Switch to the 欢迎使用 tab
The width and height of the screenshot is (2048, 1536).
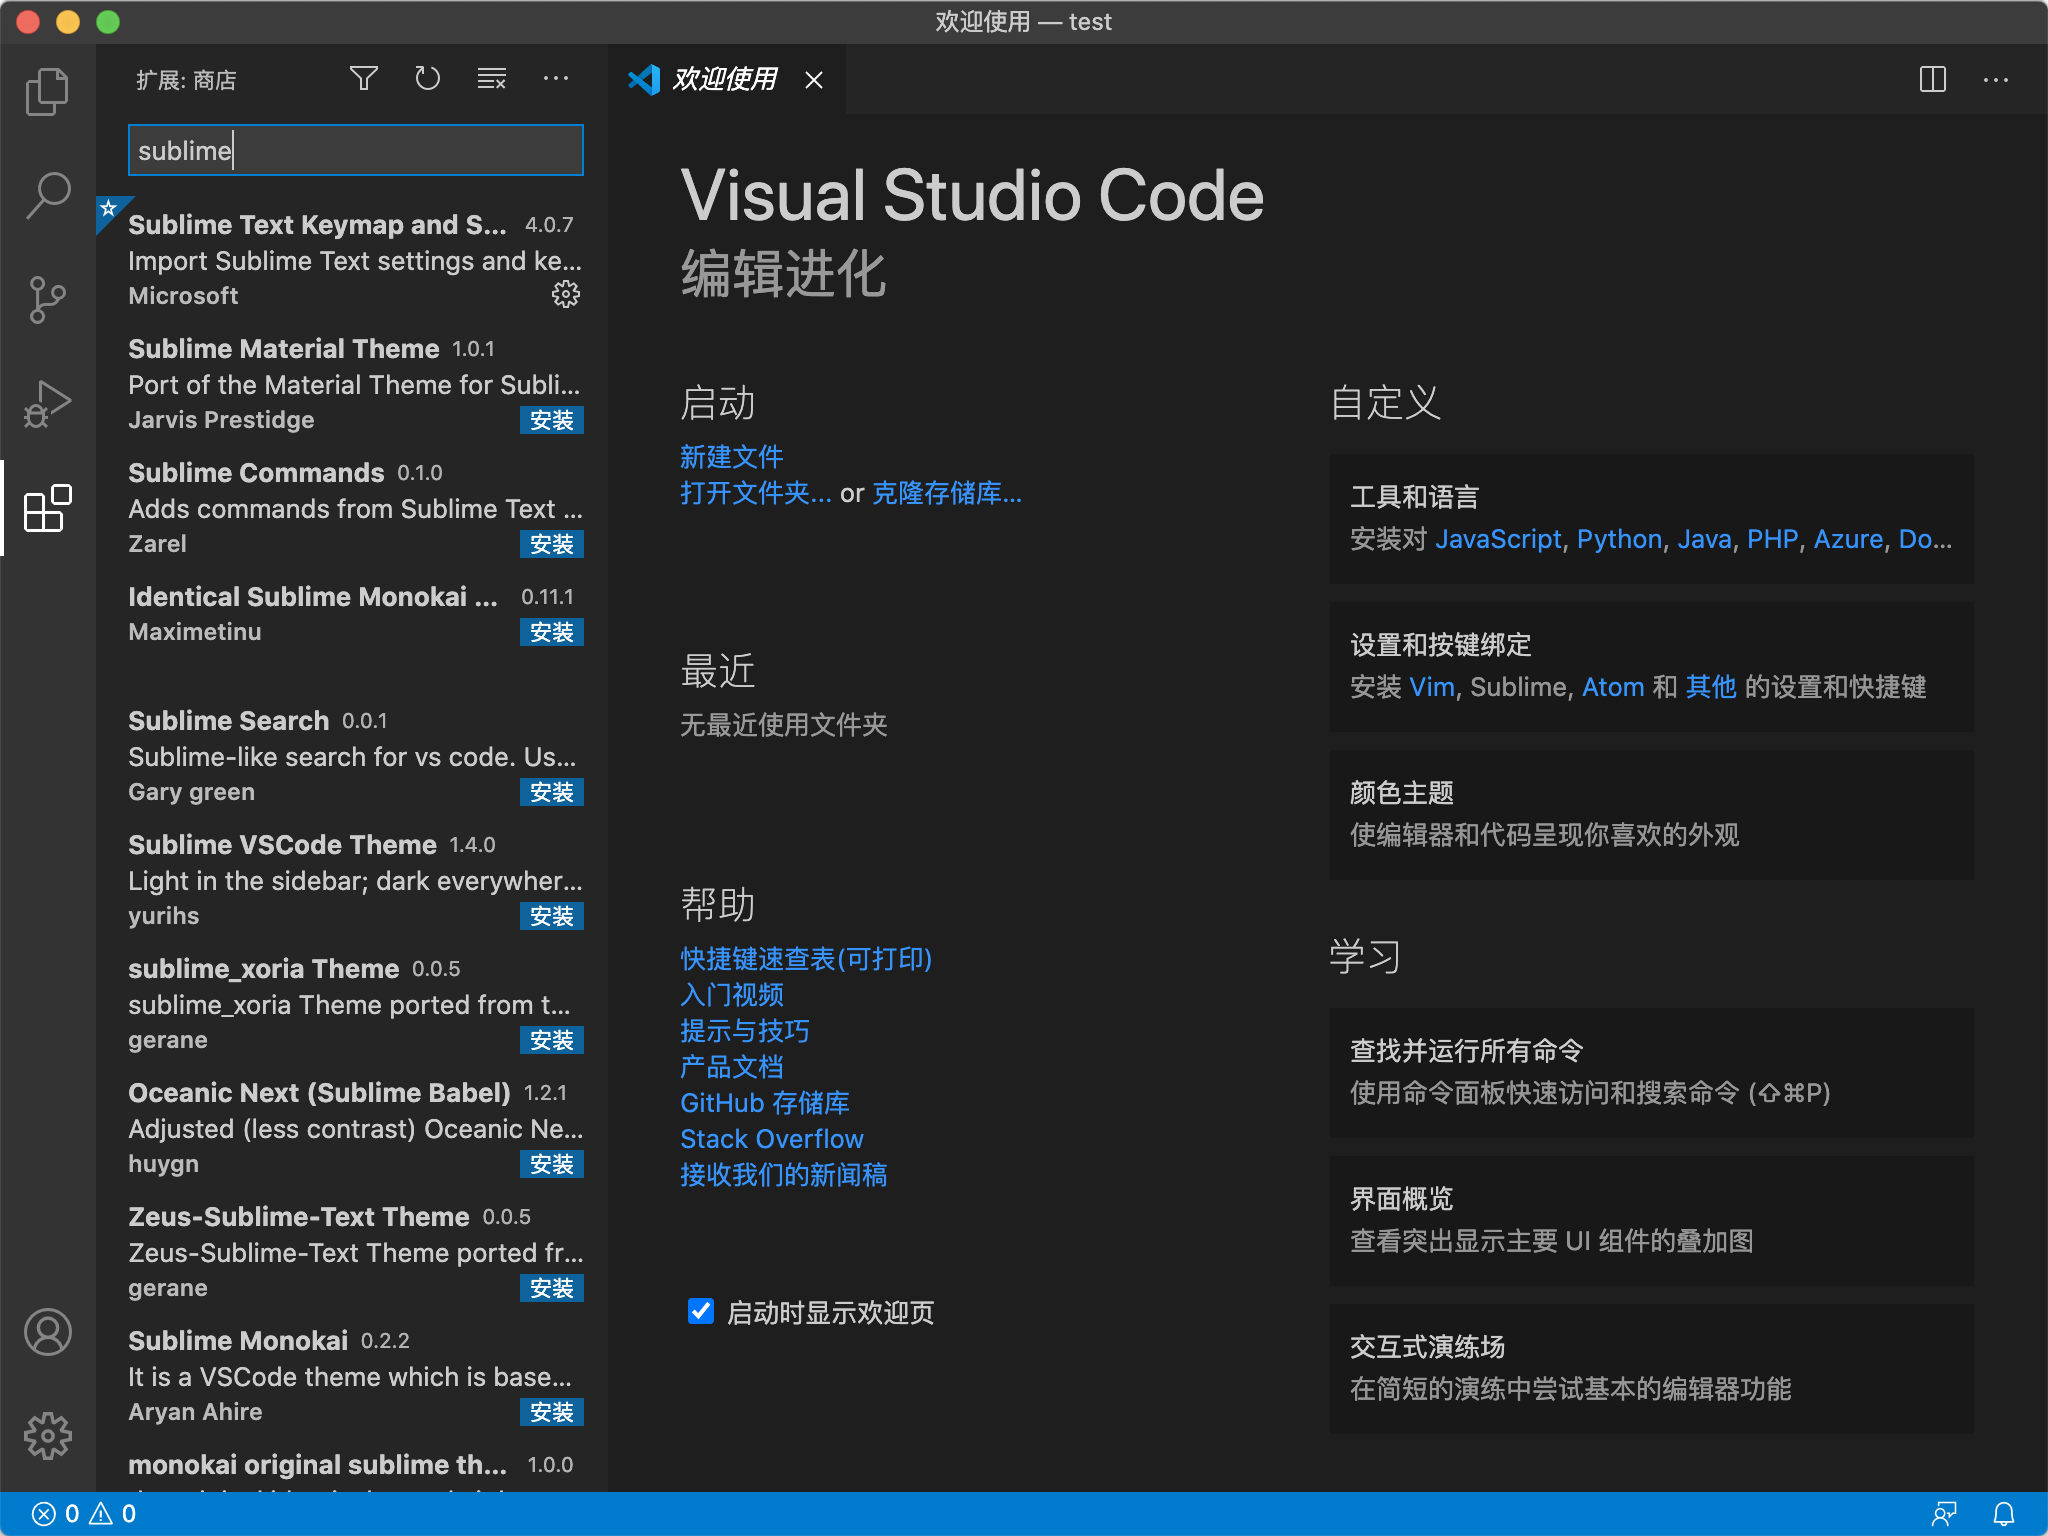[x=724, y=79]
